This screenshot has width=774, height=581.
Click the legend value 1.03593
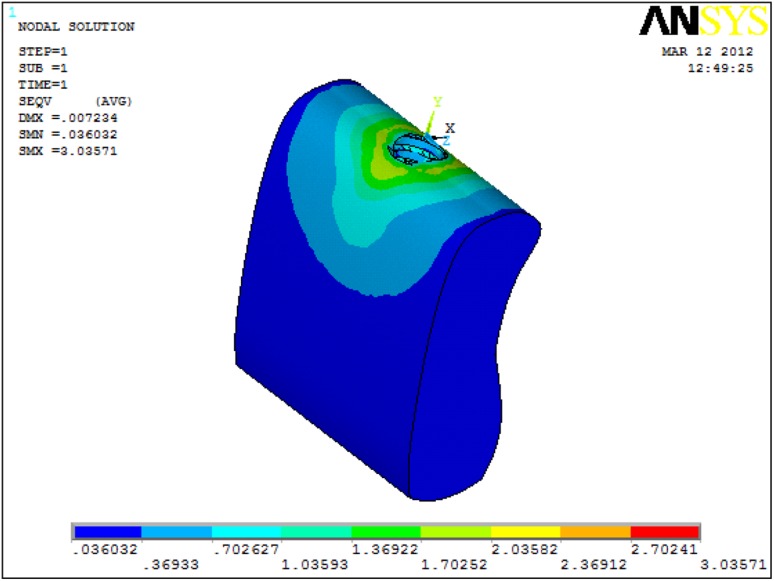click(314, 565)
